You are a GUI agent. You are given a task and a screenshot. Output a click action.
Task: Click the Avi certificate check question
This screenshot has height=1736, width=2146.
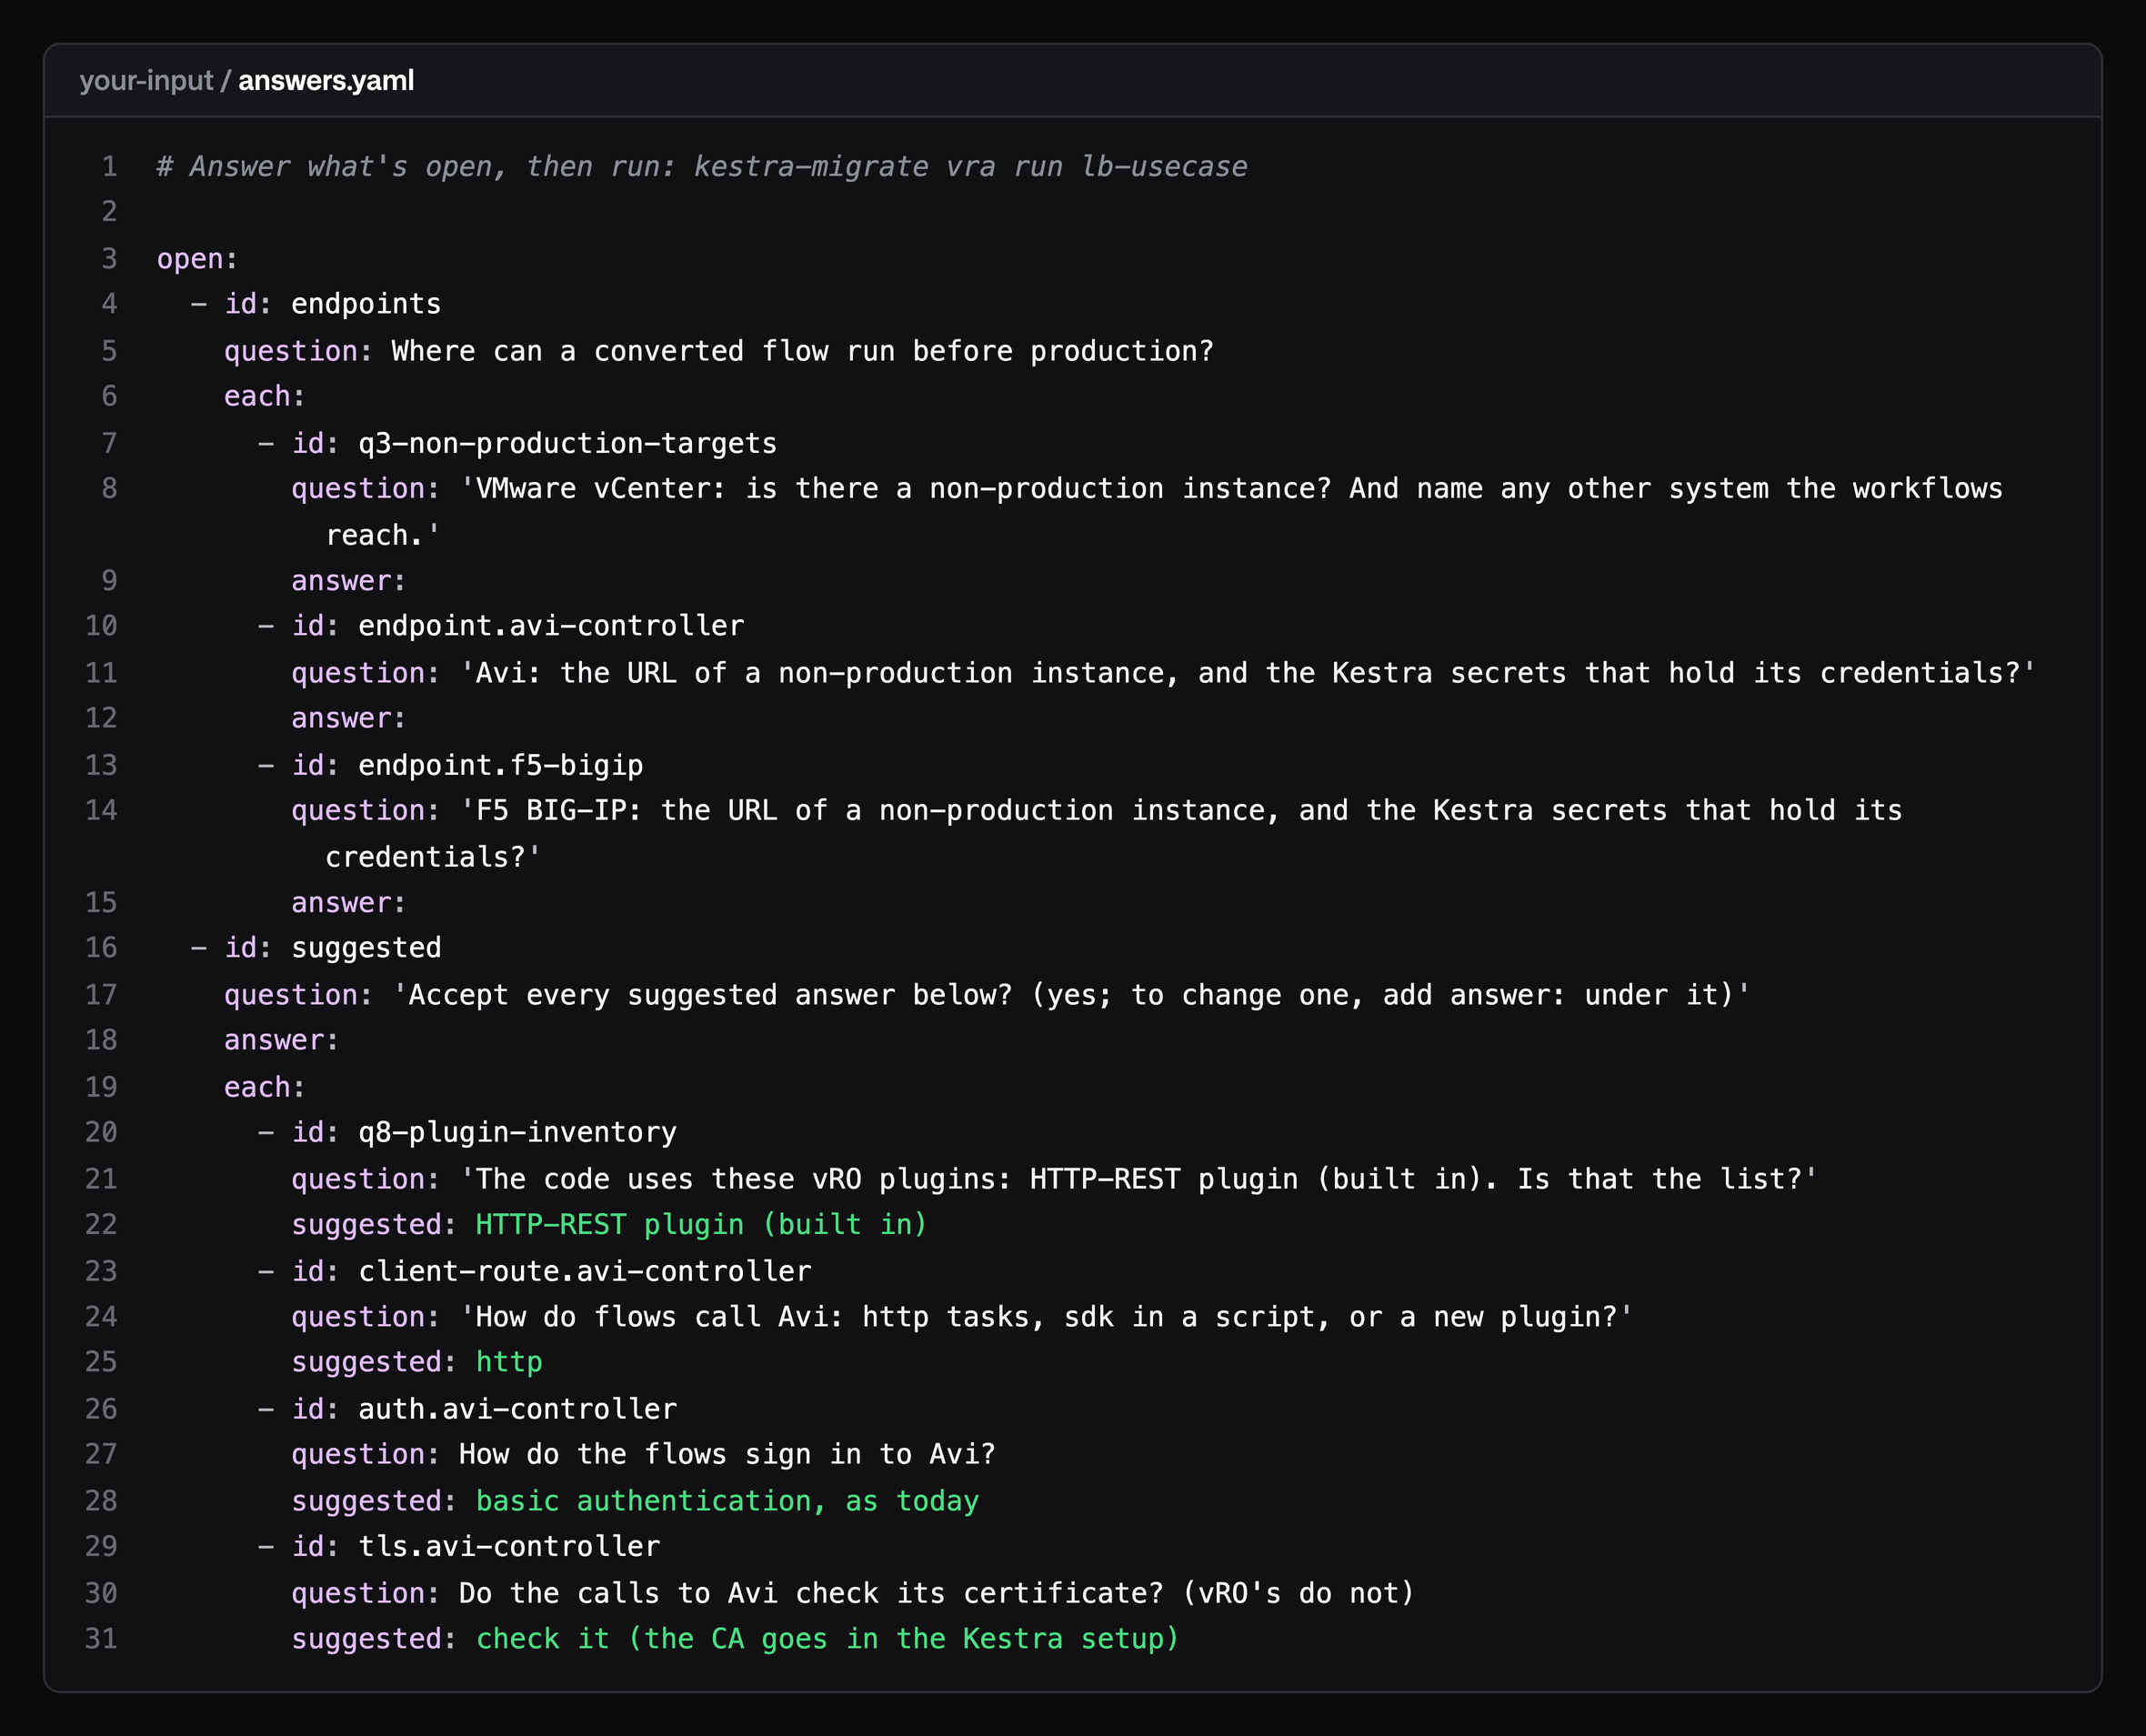tap(937, 1593)
